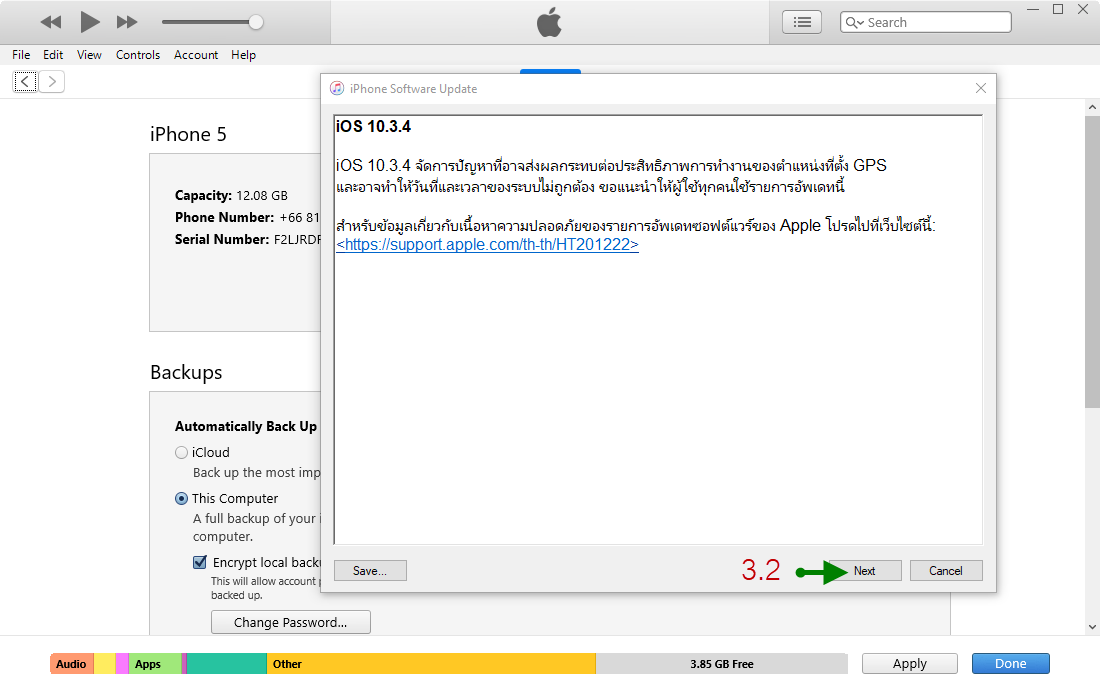This screenshot has width=1100, height=691.
Task: Open the Account menu
Action: coord(196,55)
